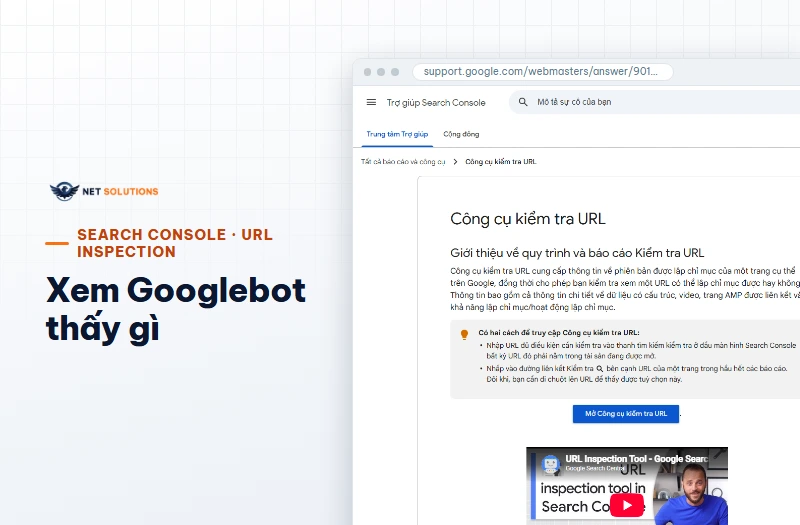Screen dimensions: 800x525
Task: Click the breadcrumb chevron arrow
Action: point(455,162)
